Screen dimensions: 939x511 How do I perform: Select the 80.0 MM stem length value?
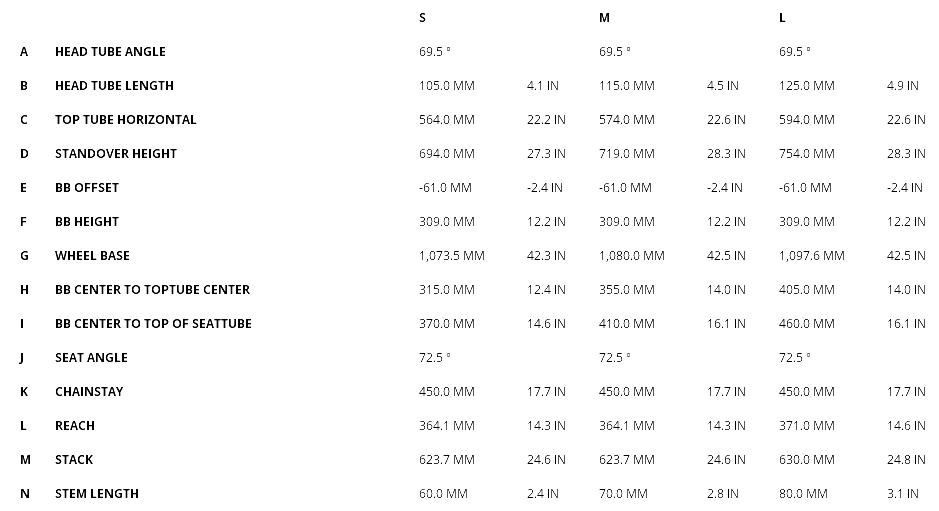point(803,493)
